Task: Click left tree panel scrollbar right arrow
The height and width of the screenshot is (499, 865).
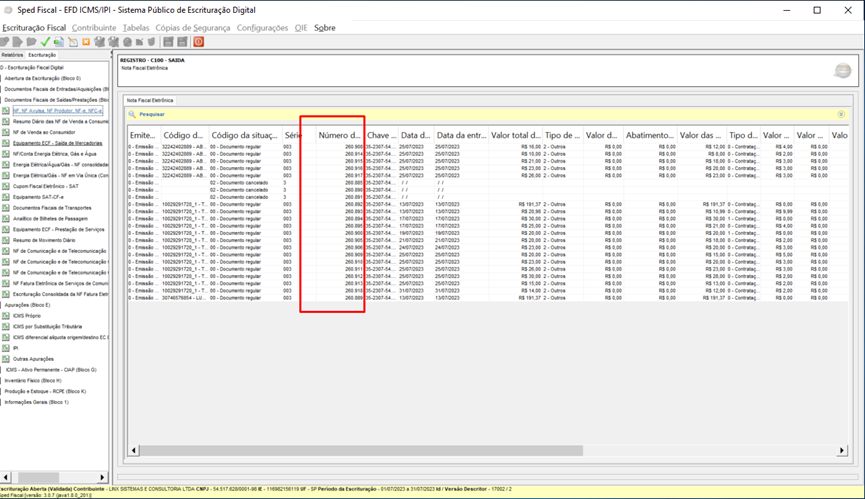Action: click(102, 477)
